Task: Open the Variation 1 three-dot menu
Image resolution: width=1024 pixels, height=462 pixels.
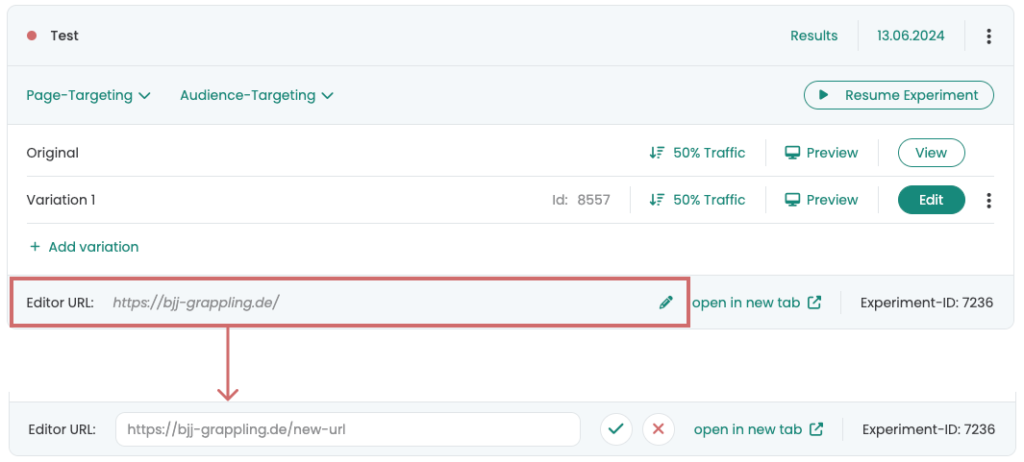Action: point(989,200)
